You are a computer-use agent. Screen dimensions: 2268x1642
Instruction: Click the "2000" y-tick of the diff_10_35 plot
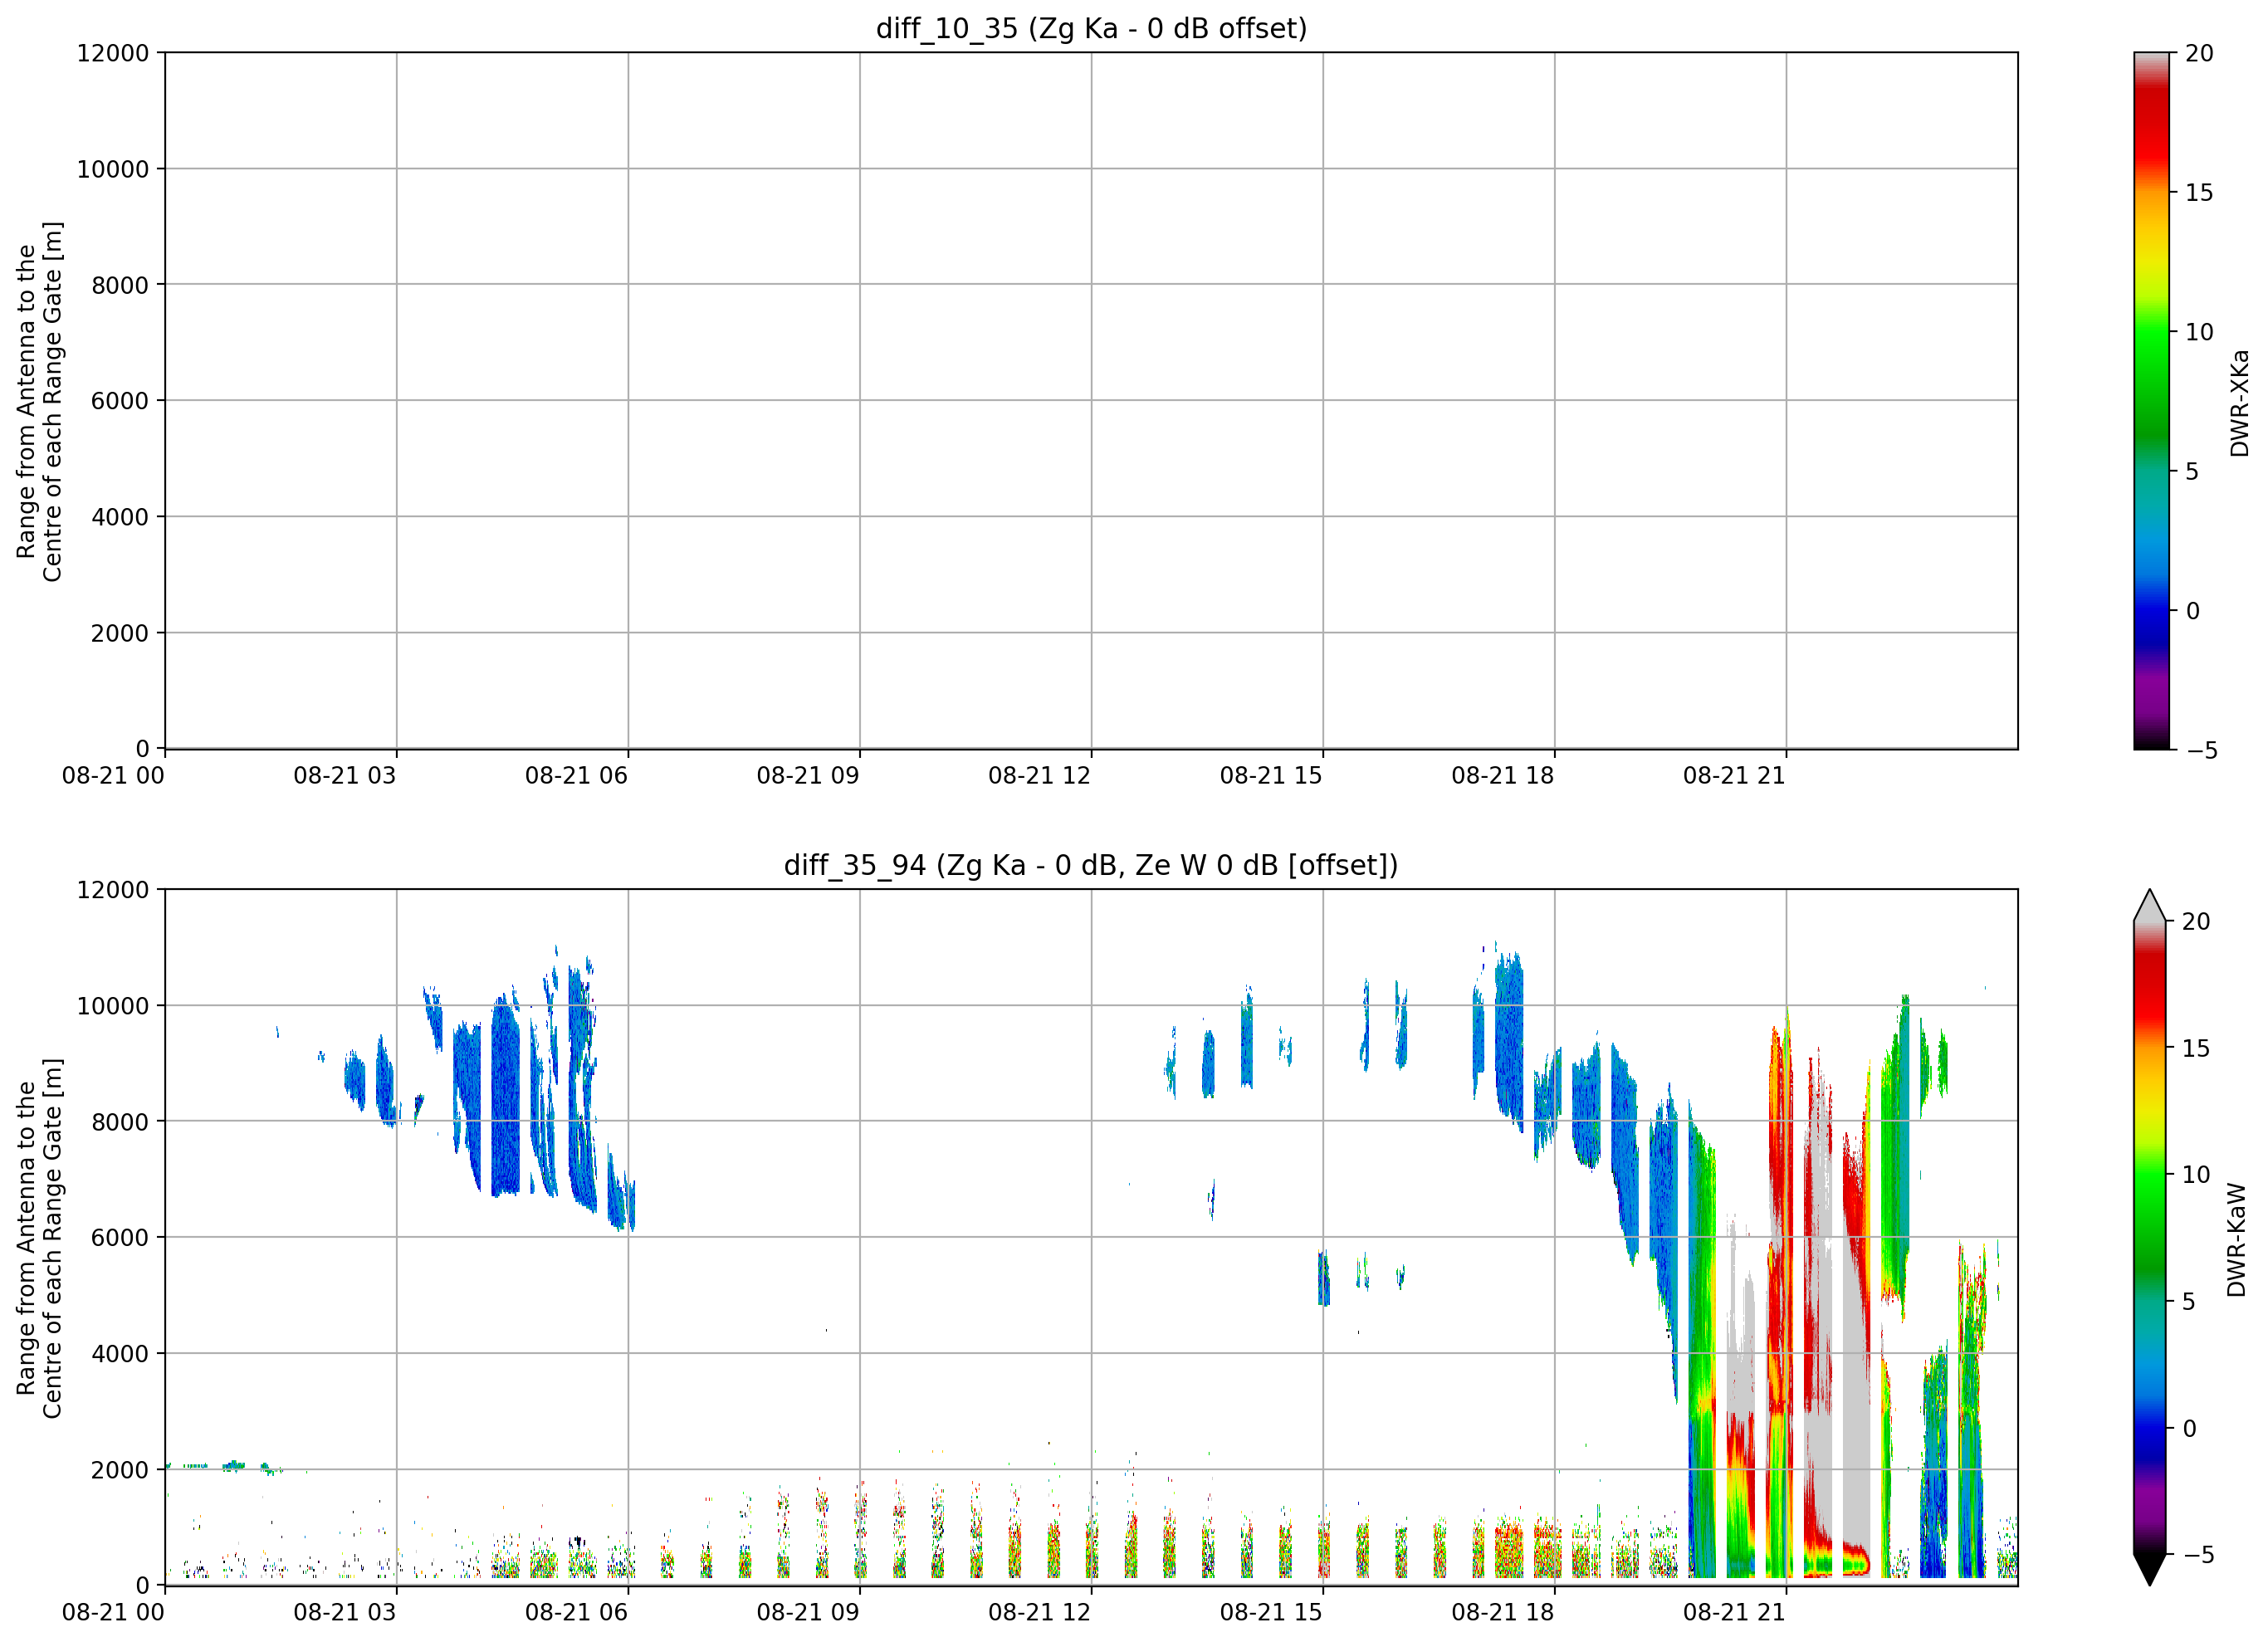[120, 633]
